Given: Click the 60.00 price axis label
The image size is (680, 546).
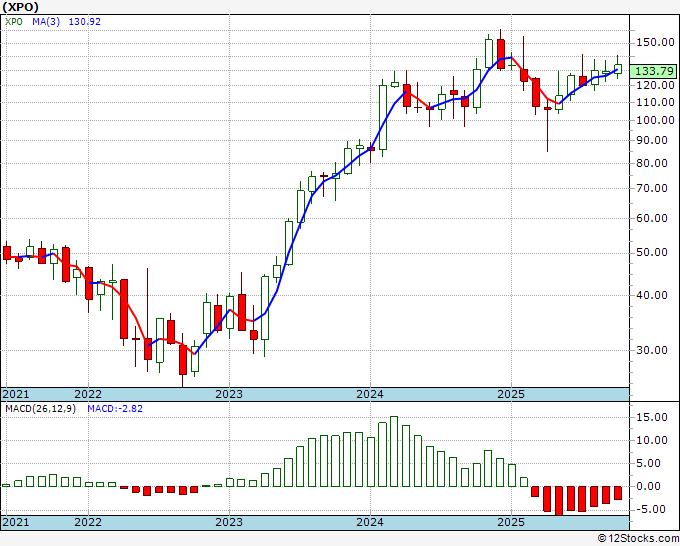Looking at the screenshot, I should point(652,218).
